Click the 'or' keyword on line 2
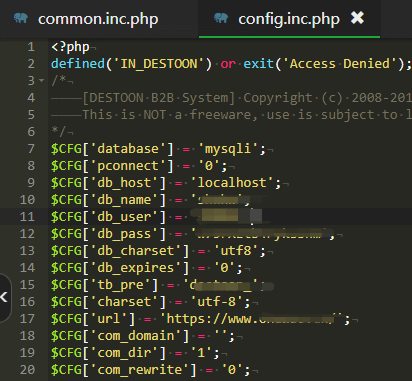Image resolution: width=412 pixels, height=381 pixels. click(228, 64)
